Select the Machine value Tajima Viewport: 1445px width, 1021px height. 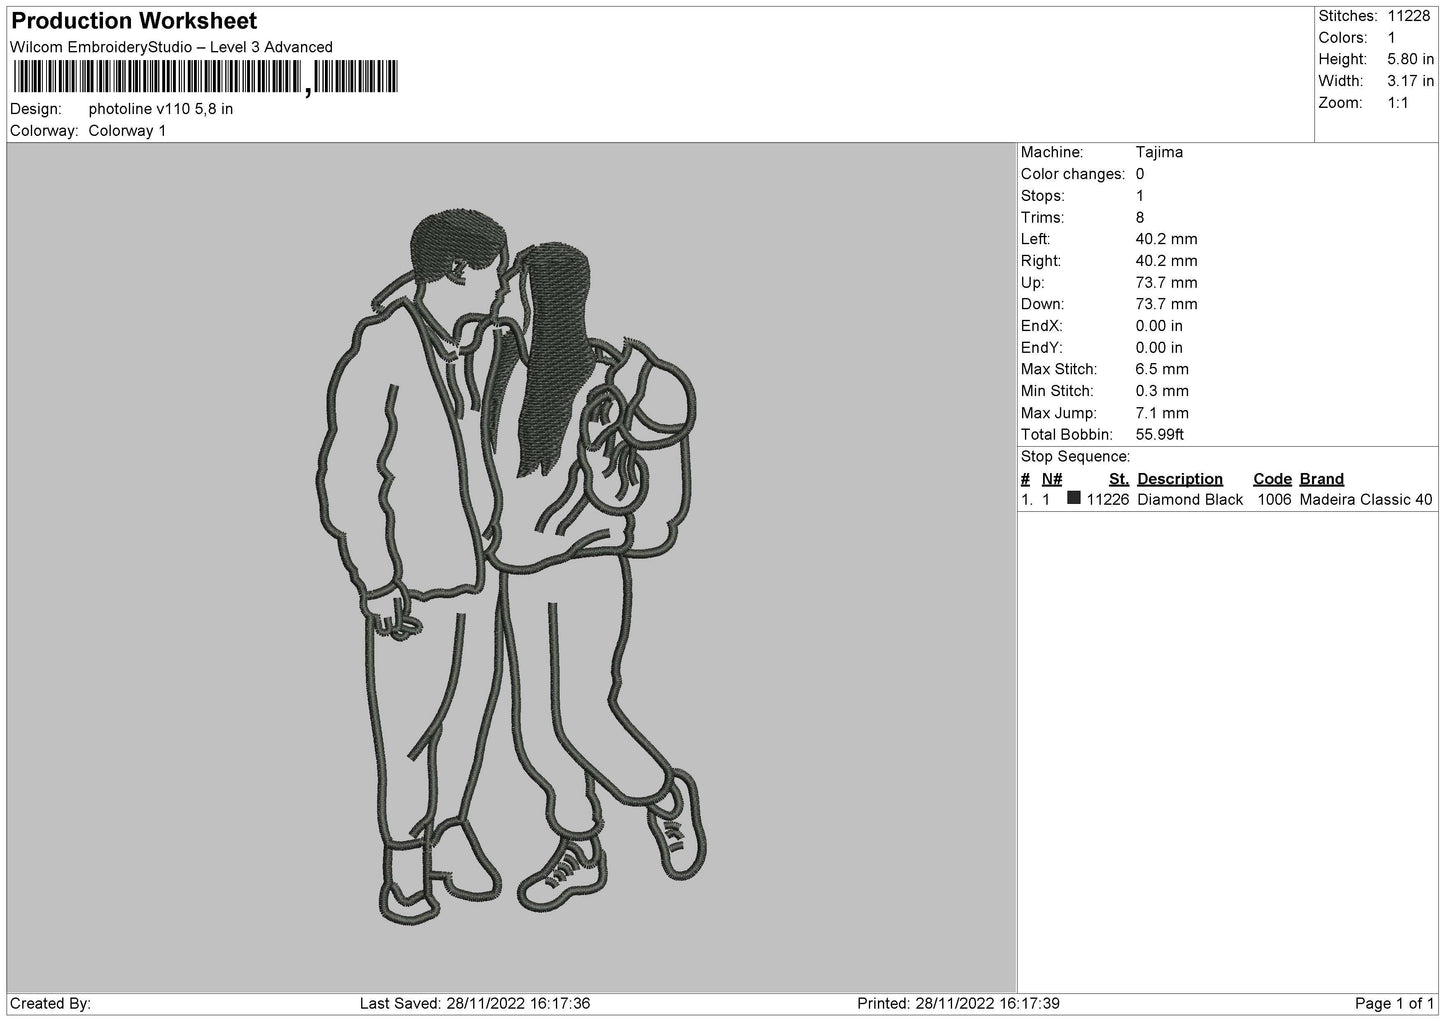[x=1159, y=152]
